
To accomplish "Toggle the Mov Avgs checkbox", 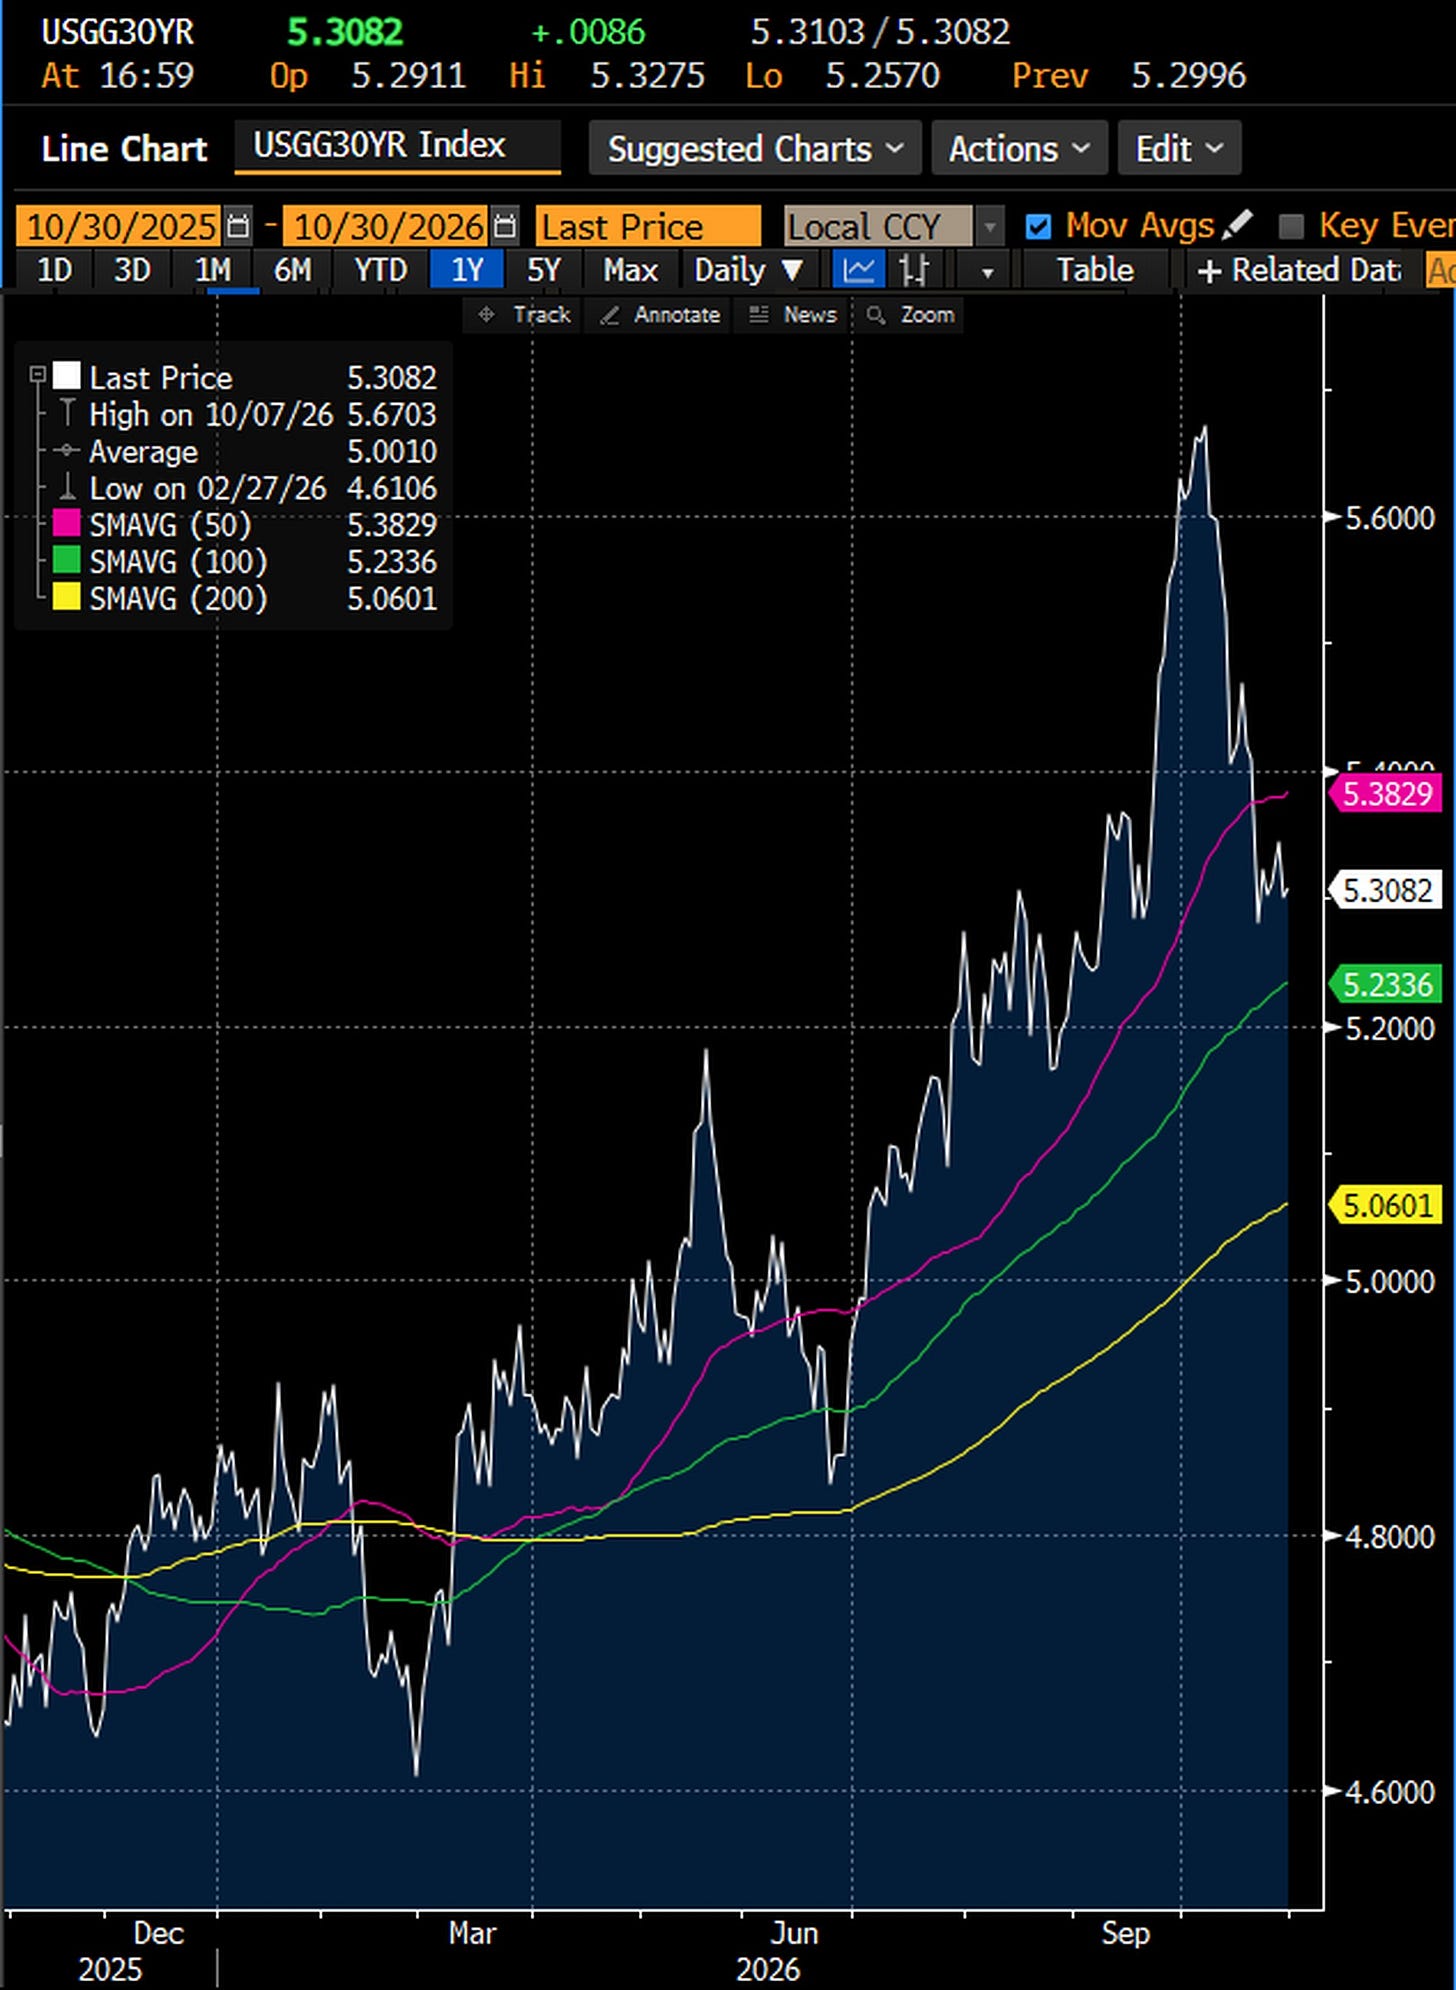I will tap(1038, 227).
